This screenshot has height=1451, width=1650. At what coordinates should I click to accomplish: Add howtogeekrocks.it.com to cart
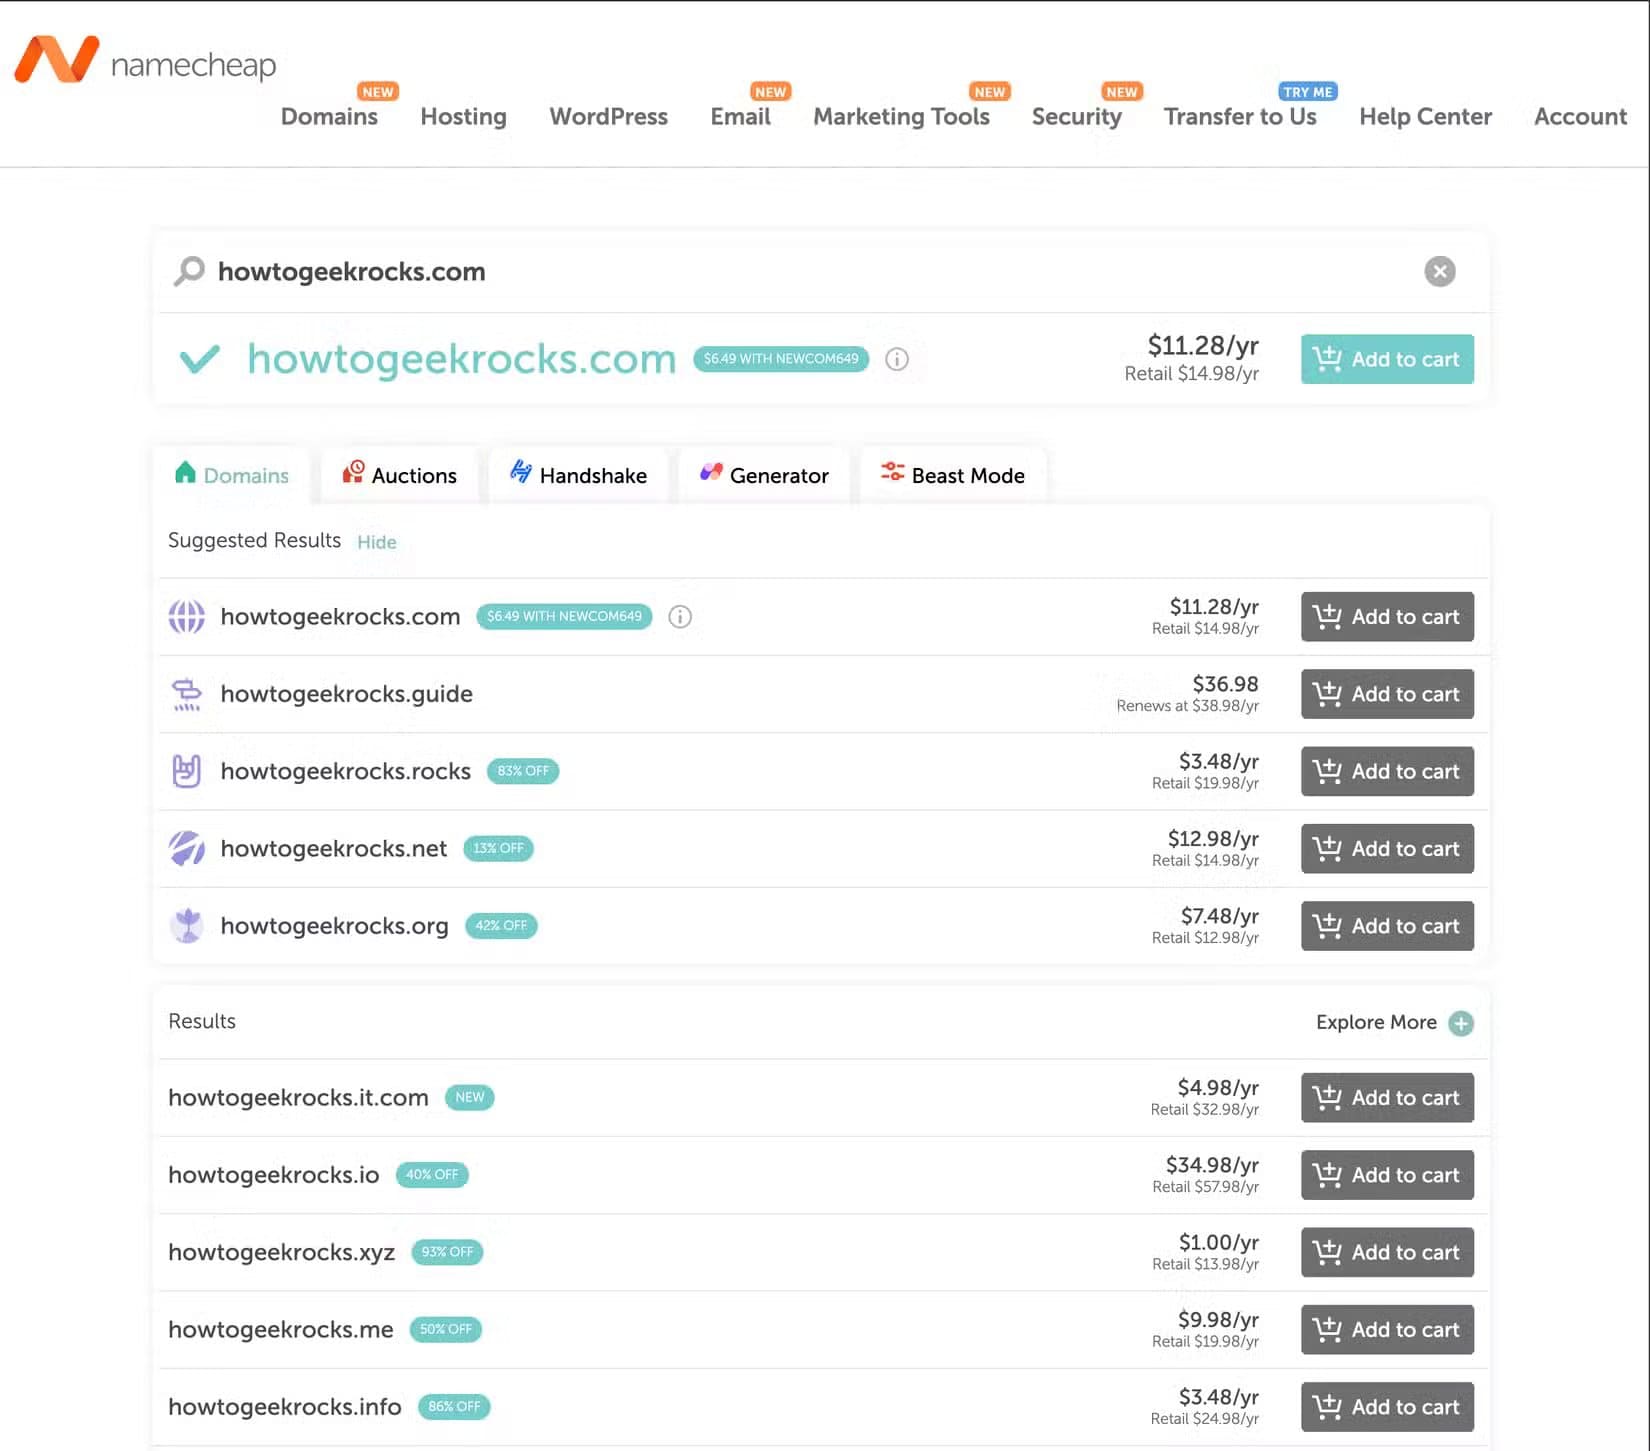[x=1387, y=1098]
